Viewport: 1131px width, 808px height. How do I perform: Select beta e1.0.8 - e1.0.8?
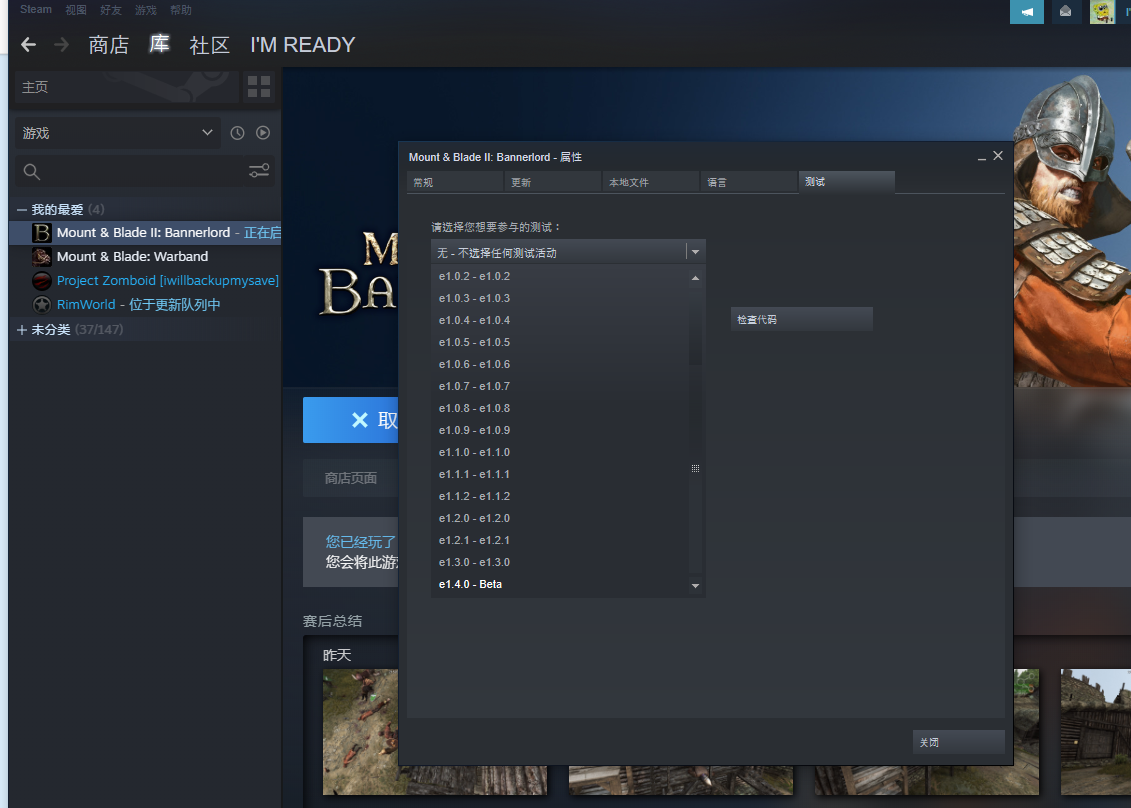click(560, 408)
